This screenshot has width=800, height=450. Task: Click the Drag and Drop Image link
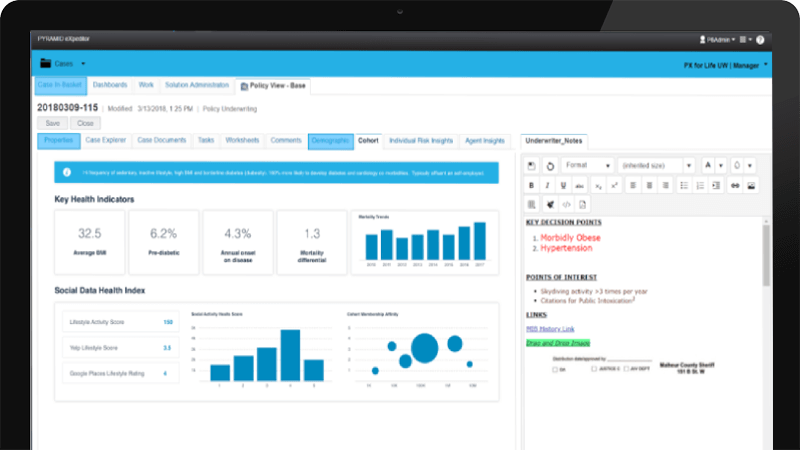[x=558, y=343]
